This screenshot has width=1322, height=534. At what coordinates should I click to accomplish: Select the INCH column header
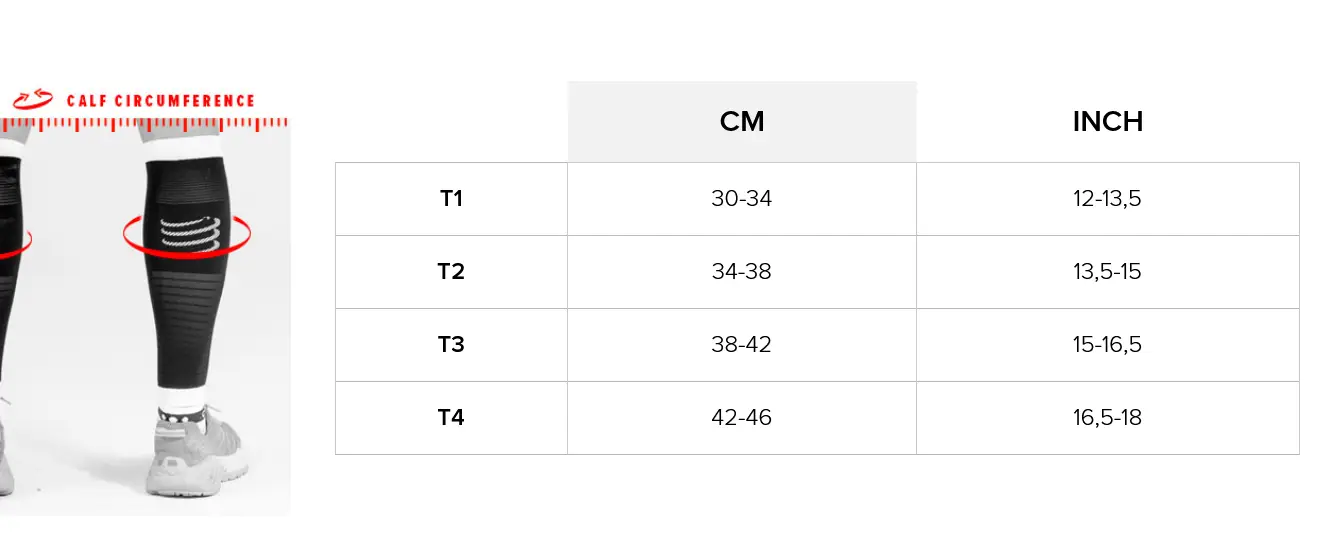[x=1108, y=122]
